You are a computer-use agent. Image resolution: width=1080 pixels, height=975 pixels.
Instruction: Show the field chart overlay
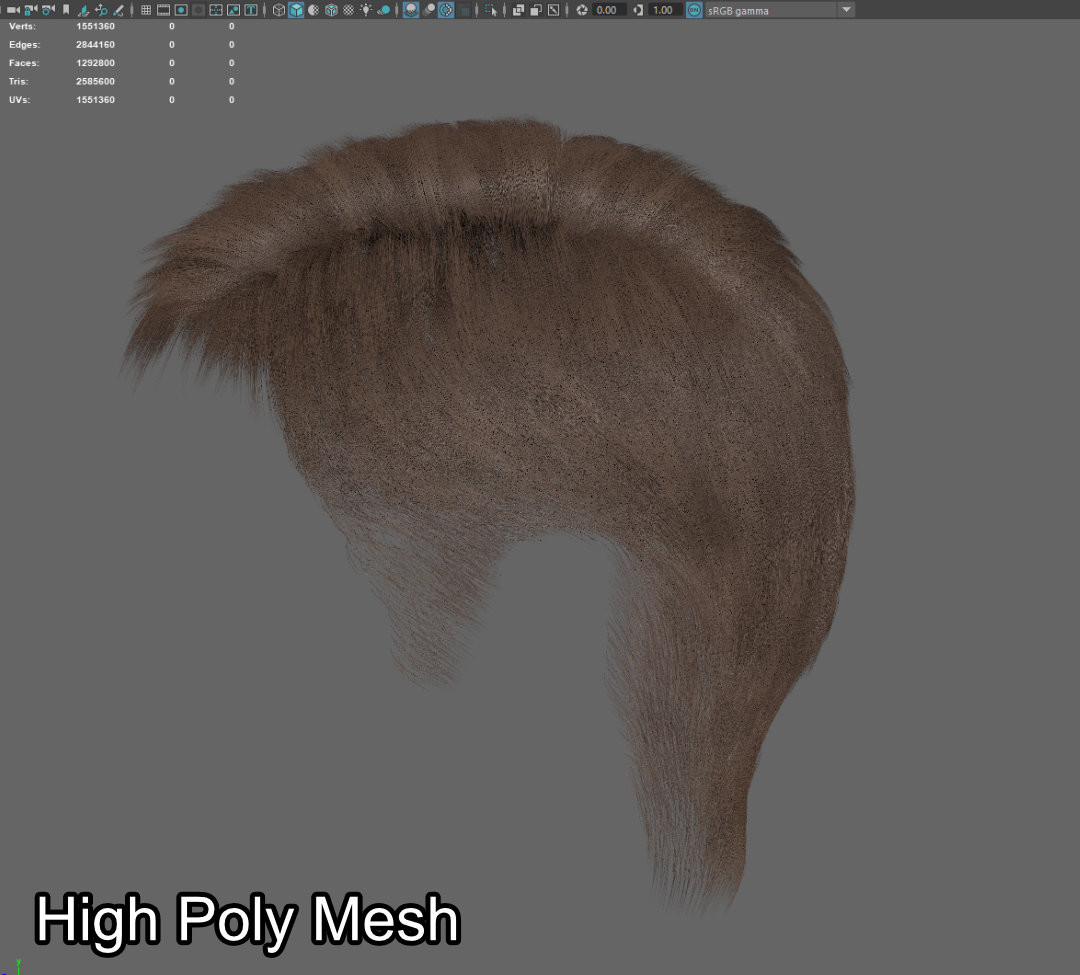coord(216,9)
